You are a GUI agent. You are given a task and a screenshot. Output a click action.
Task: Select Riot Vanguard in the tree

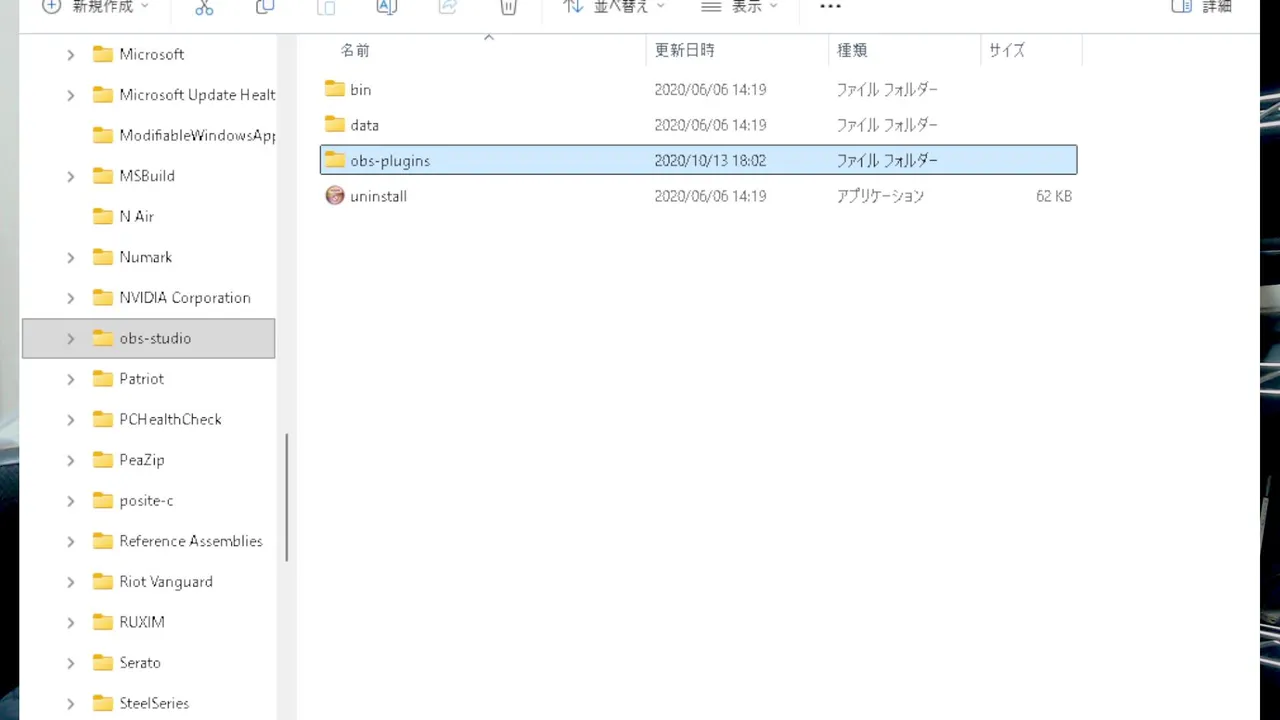click(166, 582)
